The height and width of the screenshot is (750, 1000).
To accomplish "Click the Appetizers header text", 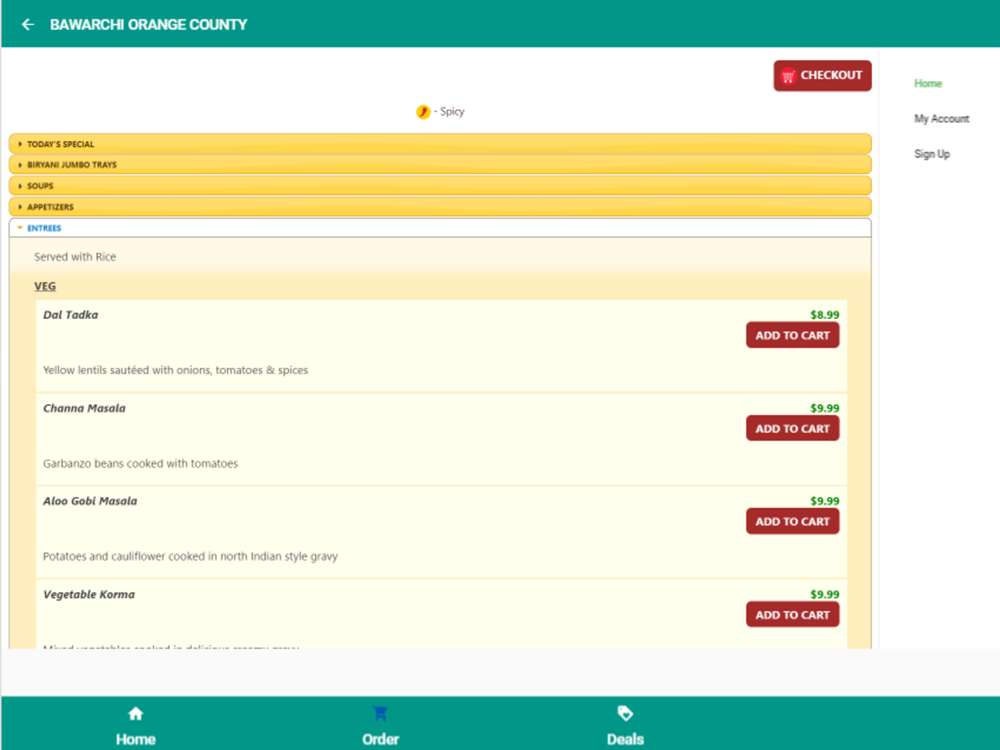I will tap(50, 207).
